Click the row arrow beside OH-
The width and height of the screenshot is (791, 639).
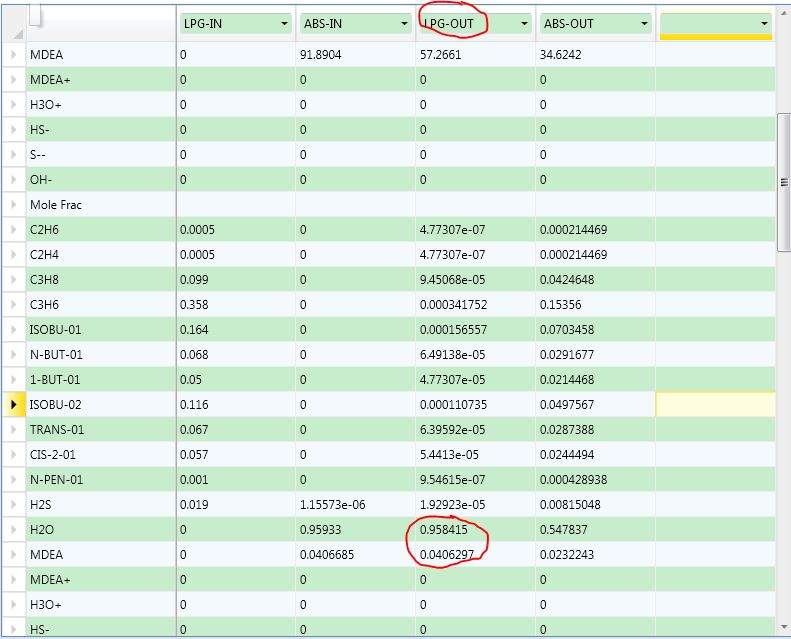pos(14,180)
